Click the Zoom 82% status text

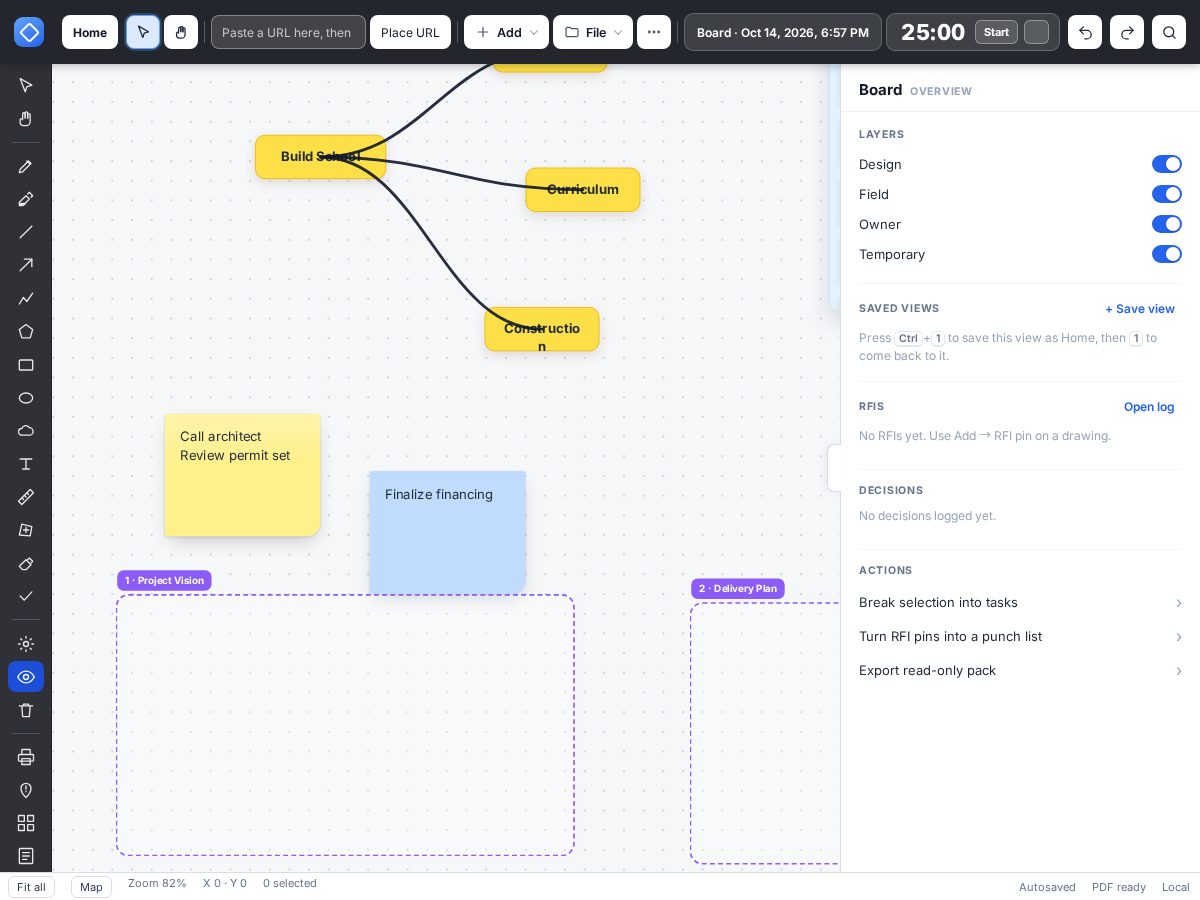click(x=157, y=883)
